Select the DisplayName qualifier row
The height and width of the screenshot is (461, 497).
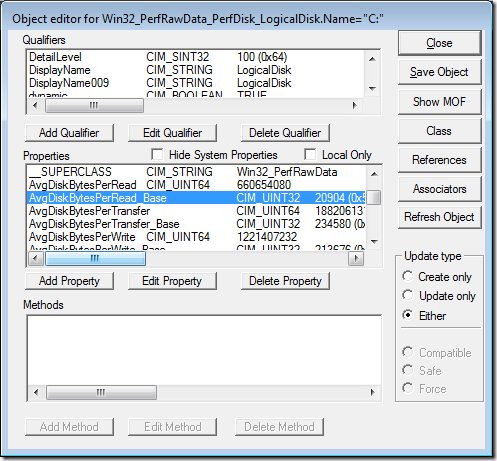click(x=196, y=70)
